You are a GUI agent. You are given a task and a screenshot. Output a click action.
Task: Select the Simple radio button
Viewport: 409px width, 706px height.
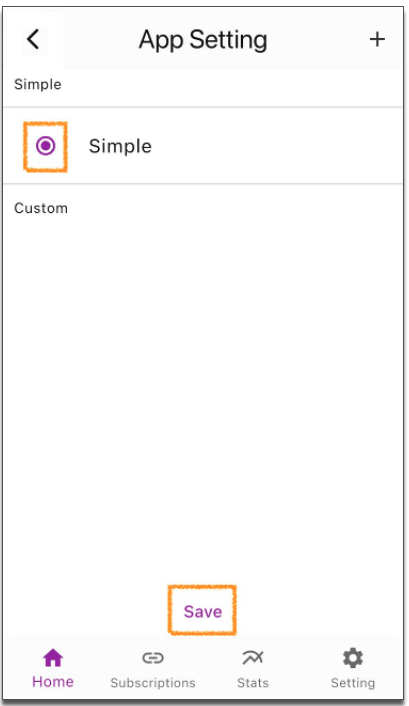click(45, 146)
